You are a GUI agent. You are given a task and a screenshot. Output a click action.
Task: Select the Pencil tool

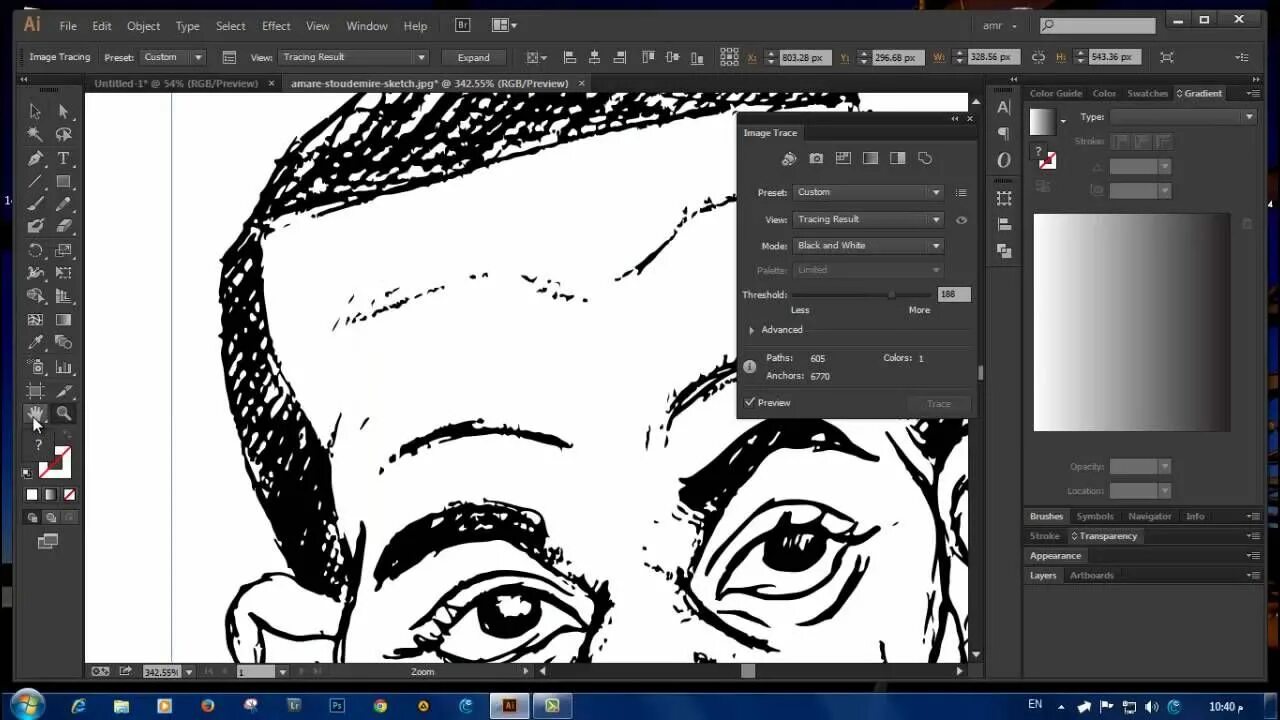(63, 204)
